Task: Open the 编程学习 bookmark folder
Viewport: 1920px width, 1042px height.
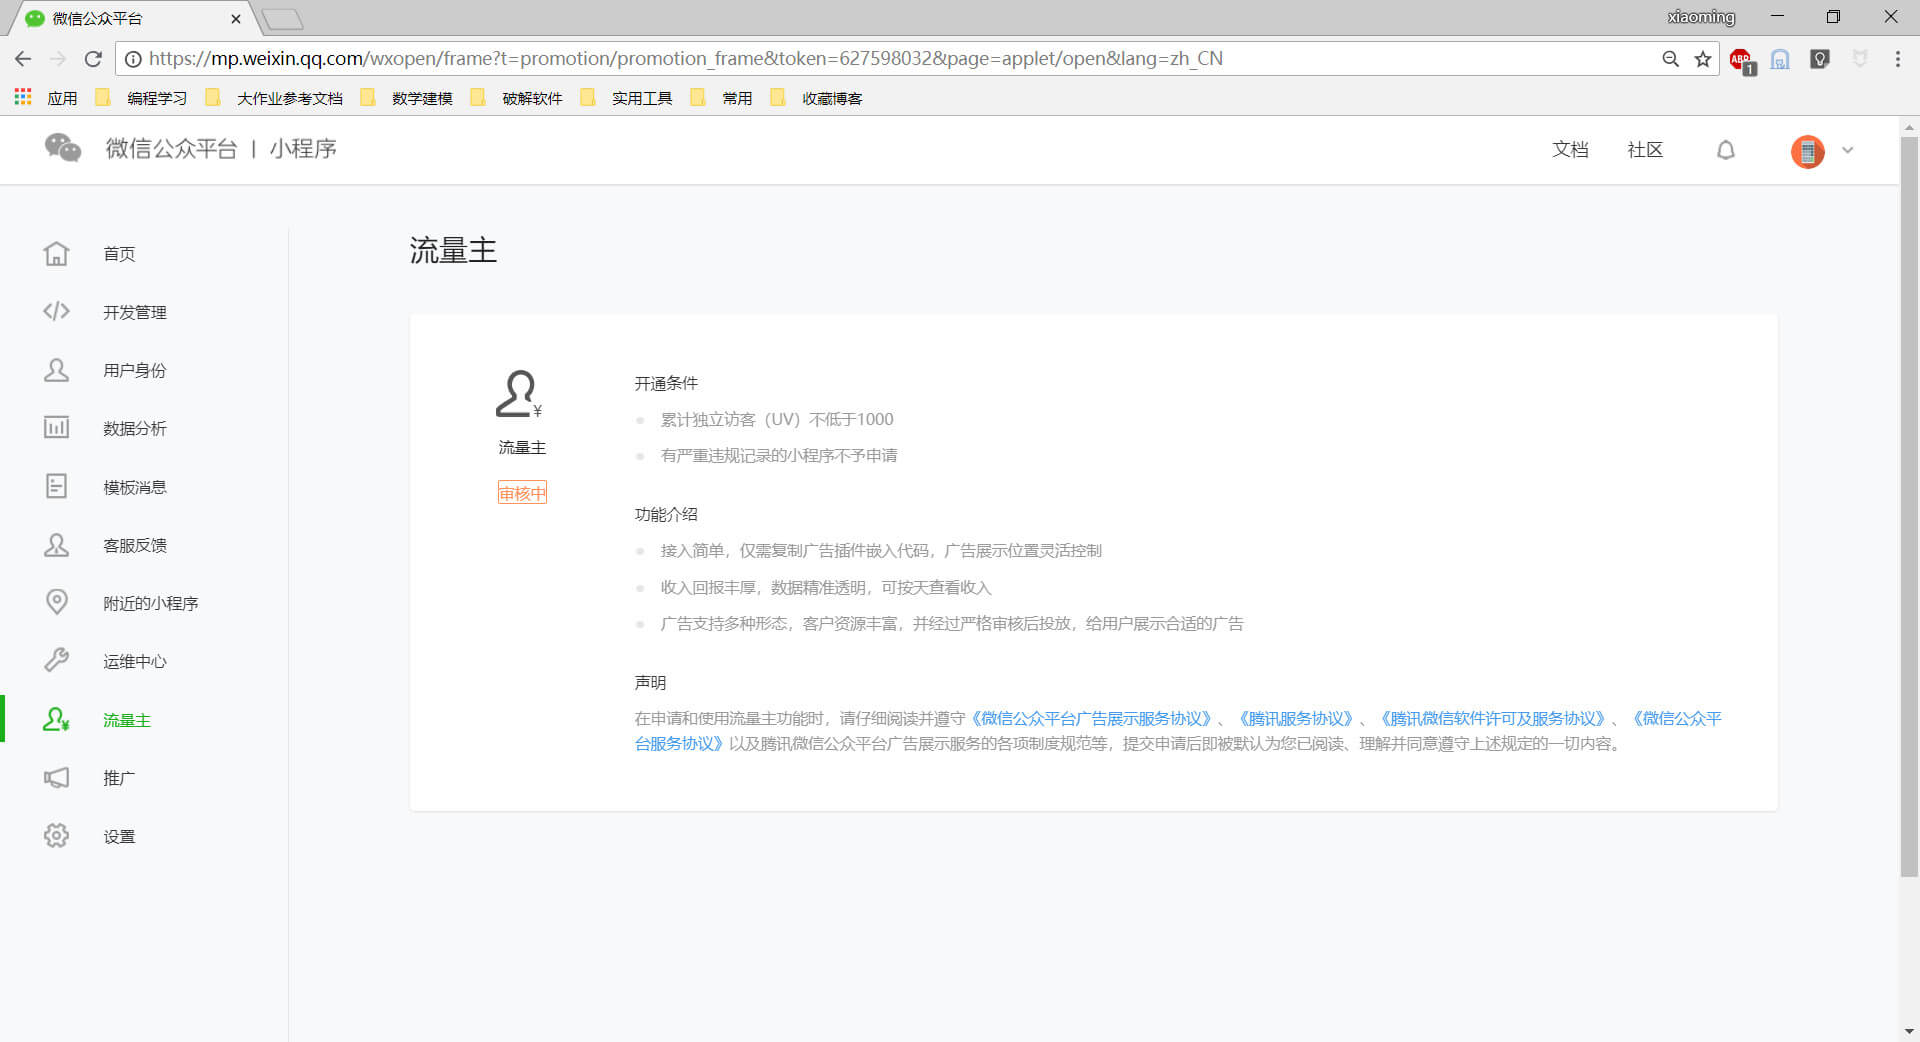Action: click(142, 98)
